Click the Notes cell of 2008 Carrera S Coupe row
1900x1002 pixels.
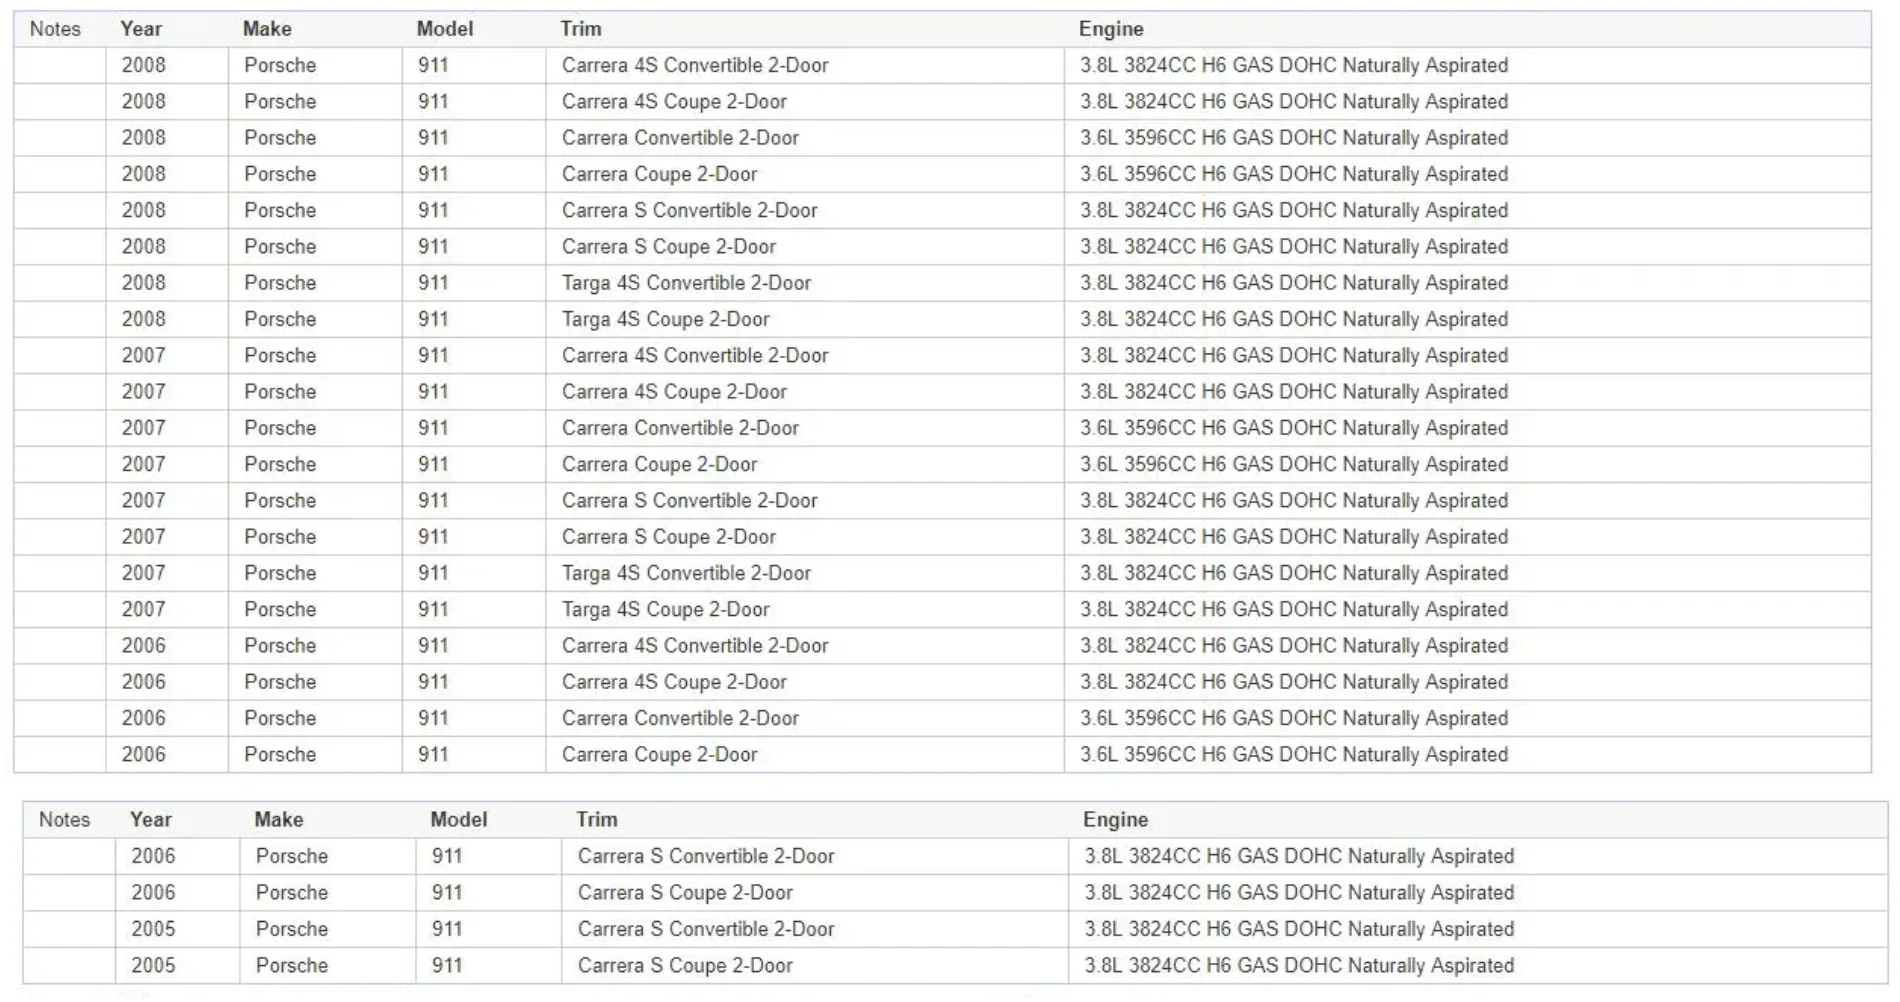[60, 247]
